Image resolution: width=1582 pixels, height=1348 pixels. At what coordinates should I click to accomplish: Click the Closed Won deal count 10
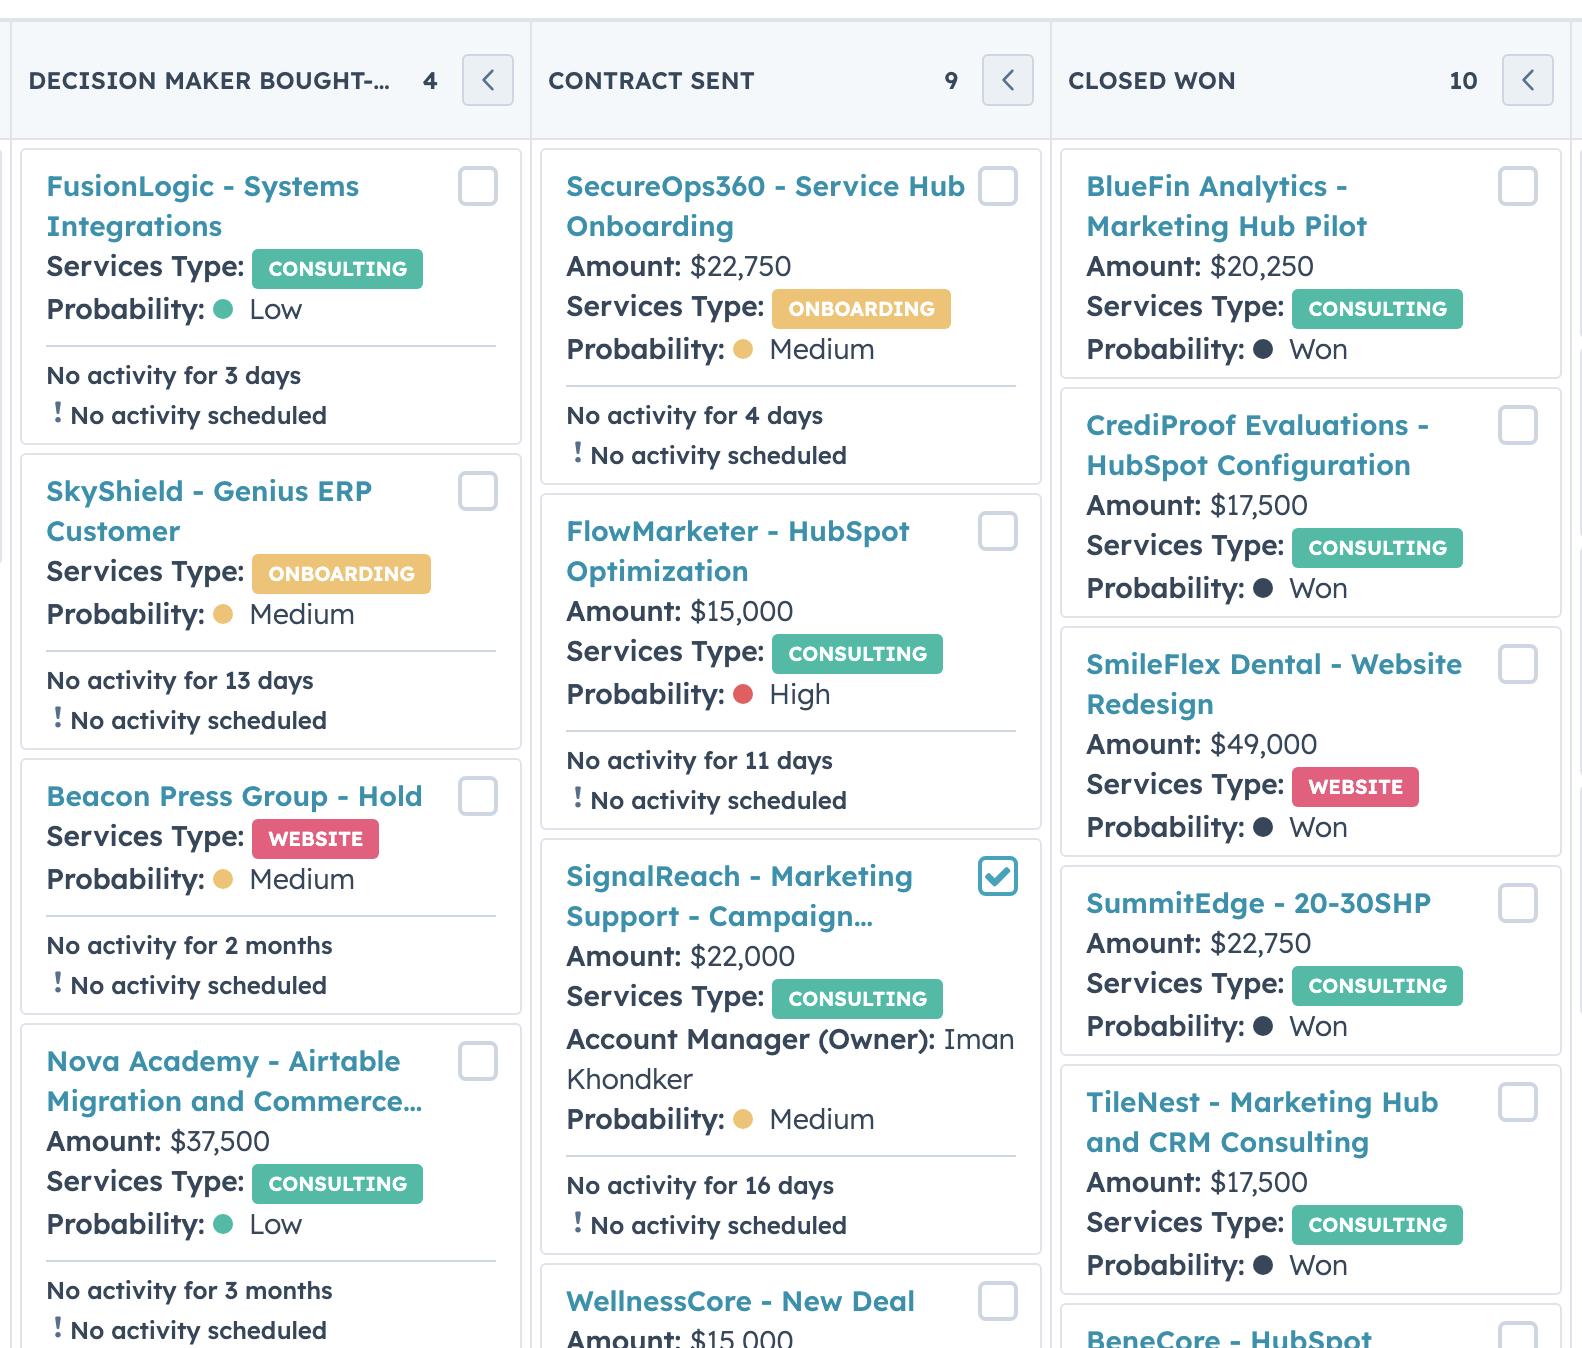1463,81
